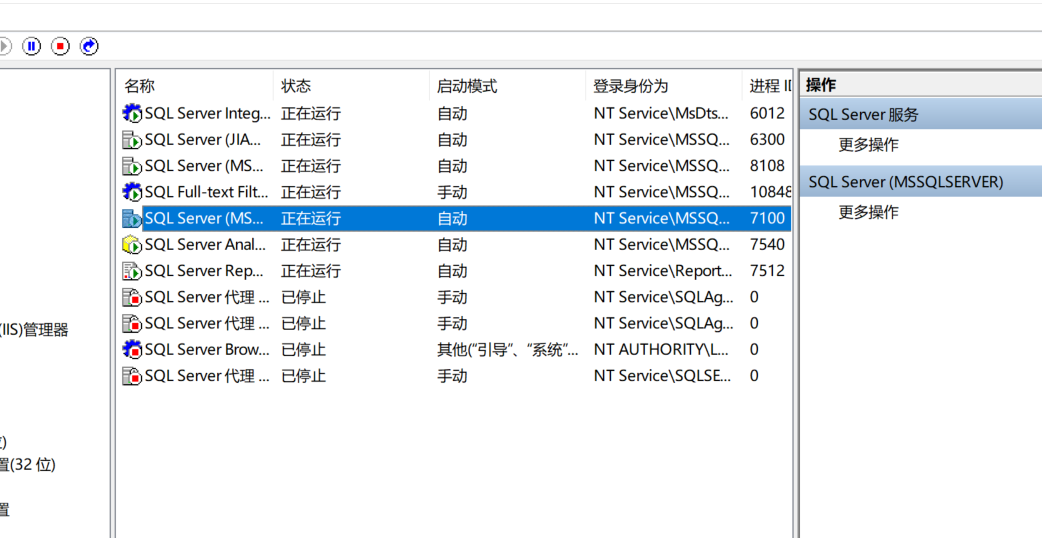The height and width of the screenshot is (538, 1042).
Task: Click the Restart service toolbar button
Action: [89, 46]
